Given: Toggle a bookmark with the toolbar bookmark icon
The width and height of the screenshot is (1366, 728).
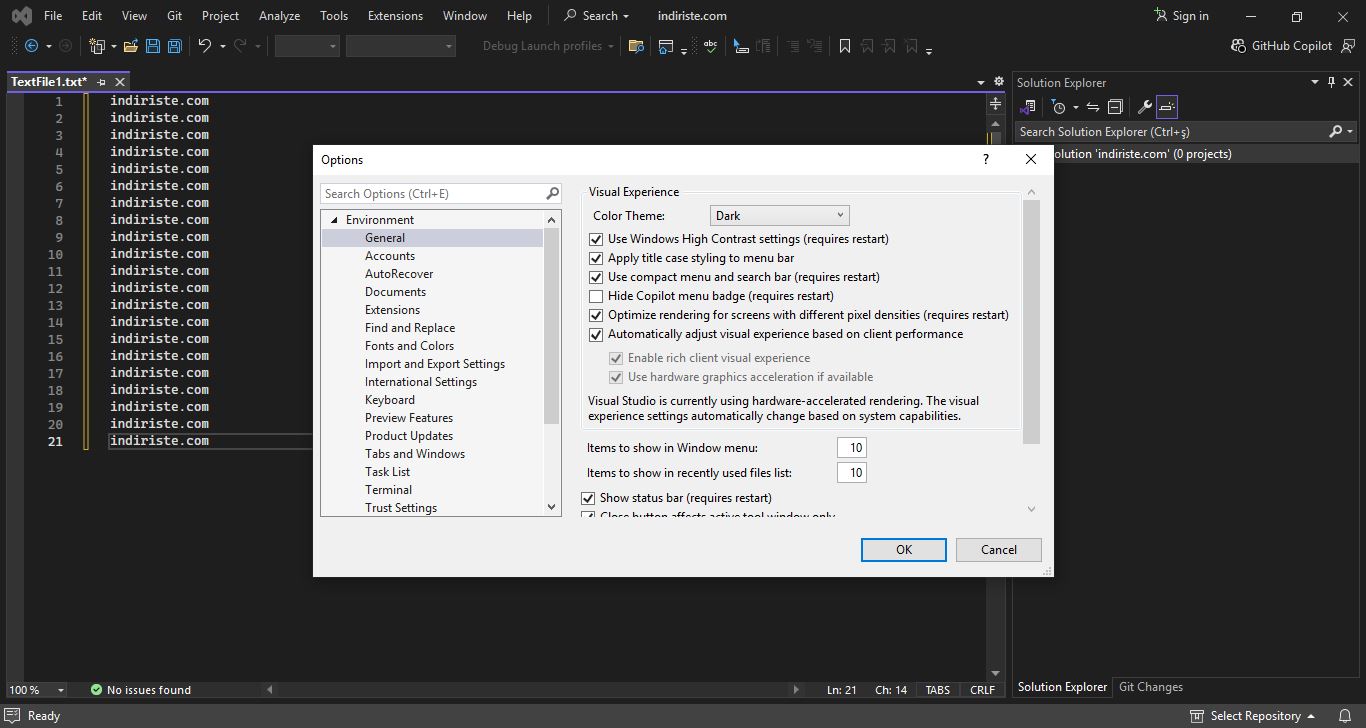Looking at the screenshot, I should (845, 46).
